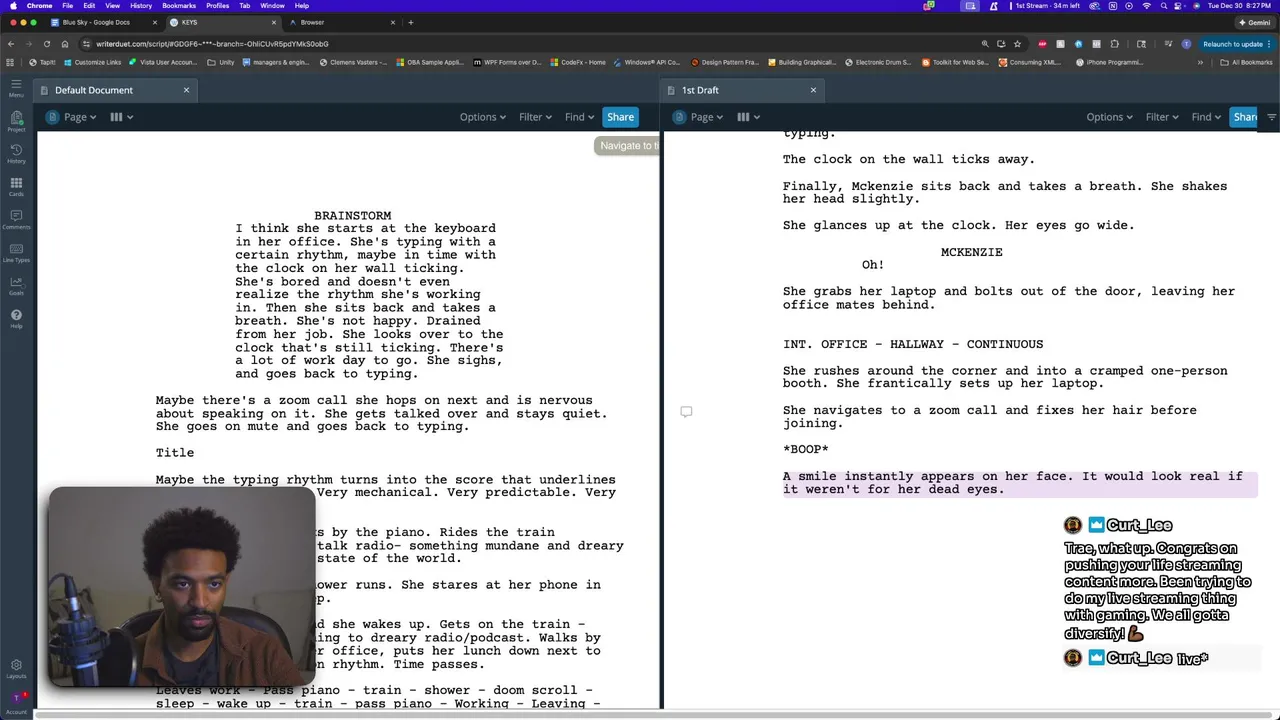This screenshot has height=720, width=1280.
Task: Open Find dropdown in Default Document pane
Action: click(579, 117)
